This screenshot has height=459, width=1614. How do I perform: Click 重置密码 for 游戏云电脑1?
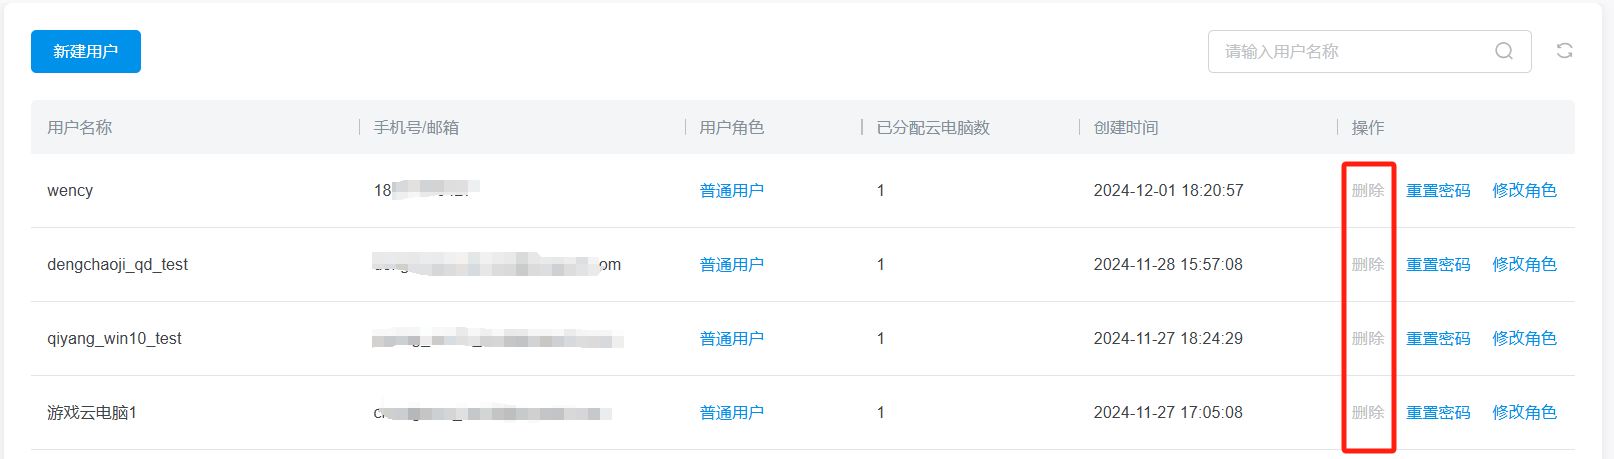pos(1438,412)
